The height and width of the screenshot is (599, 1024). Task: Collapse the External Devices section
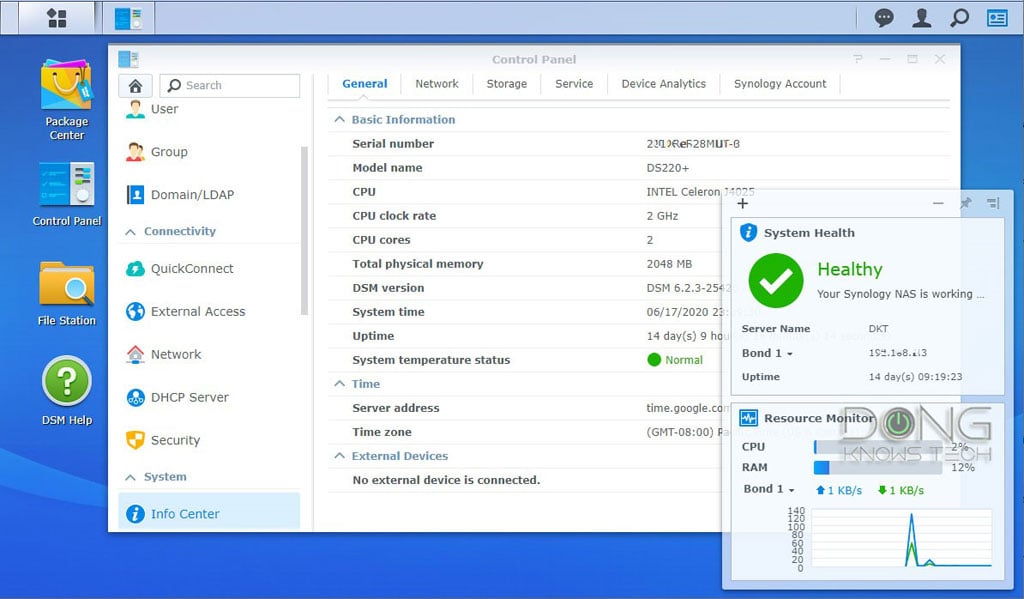pyautogui.click(x=339, y=456)
